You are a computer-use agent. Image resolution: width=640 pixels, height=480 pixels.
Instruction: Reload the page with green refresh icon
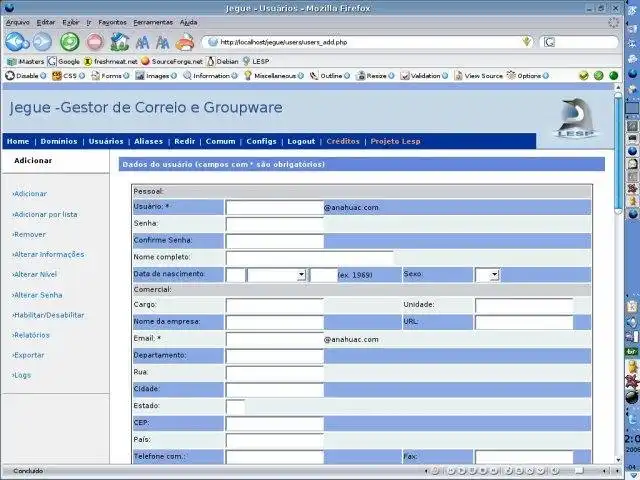click(70, 42)
